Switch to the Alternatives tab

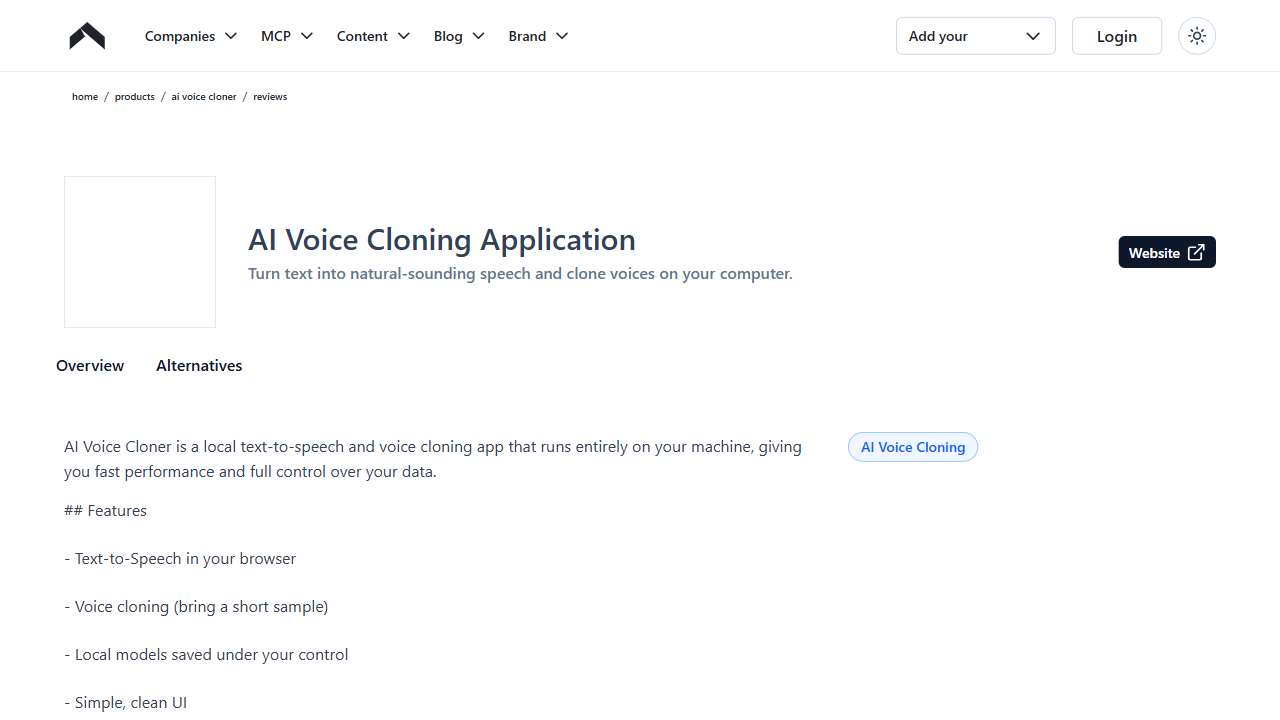pos(199,365)
